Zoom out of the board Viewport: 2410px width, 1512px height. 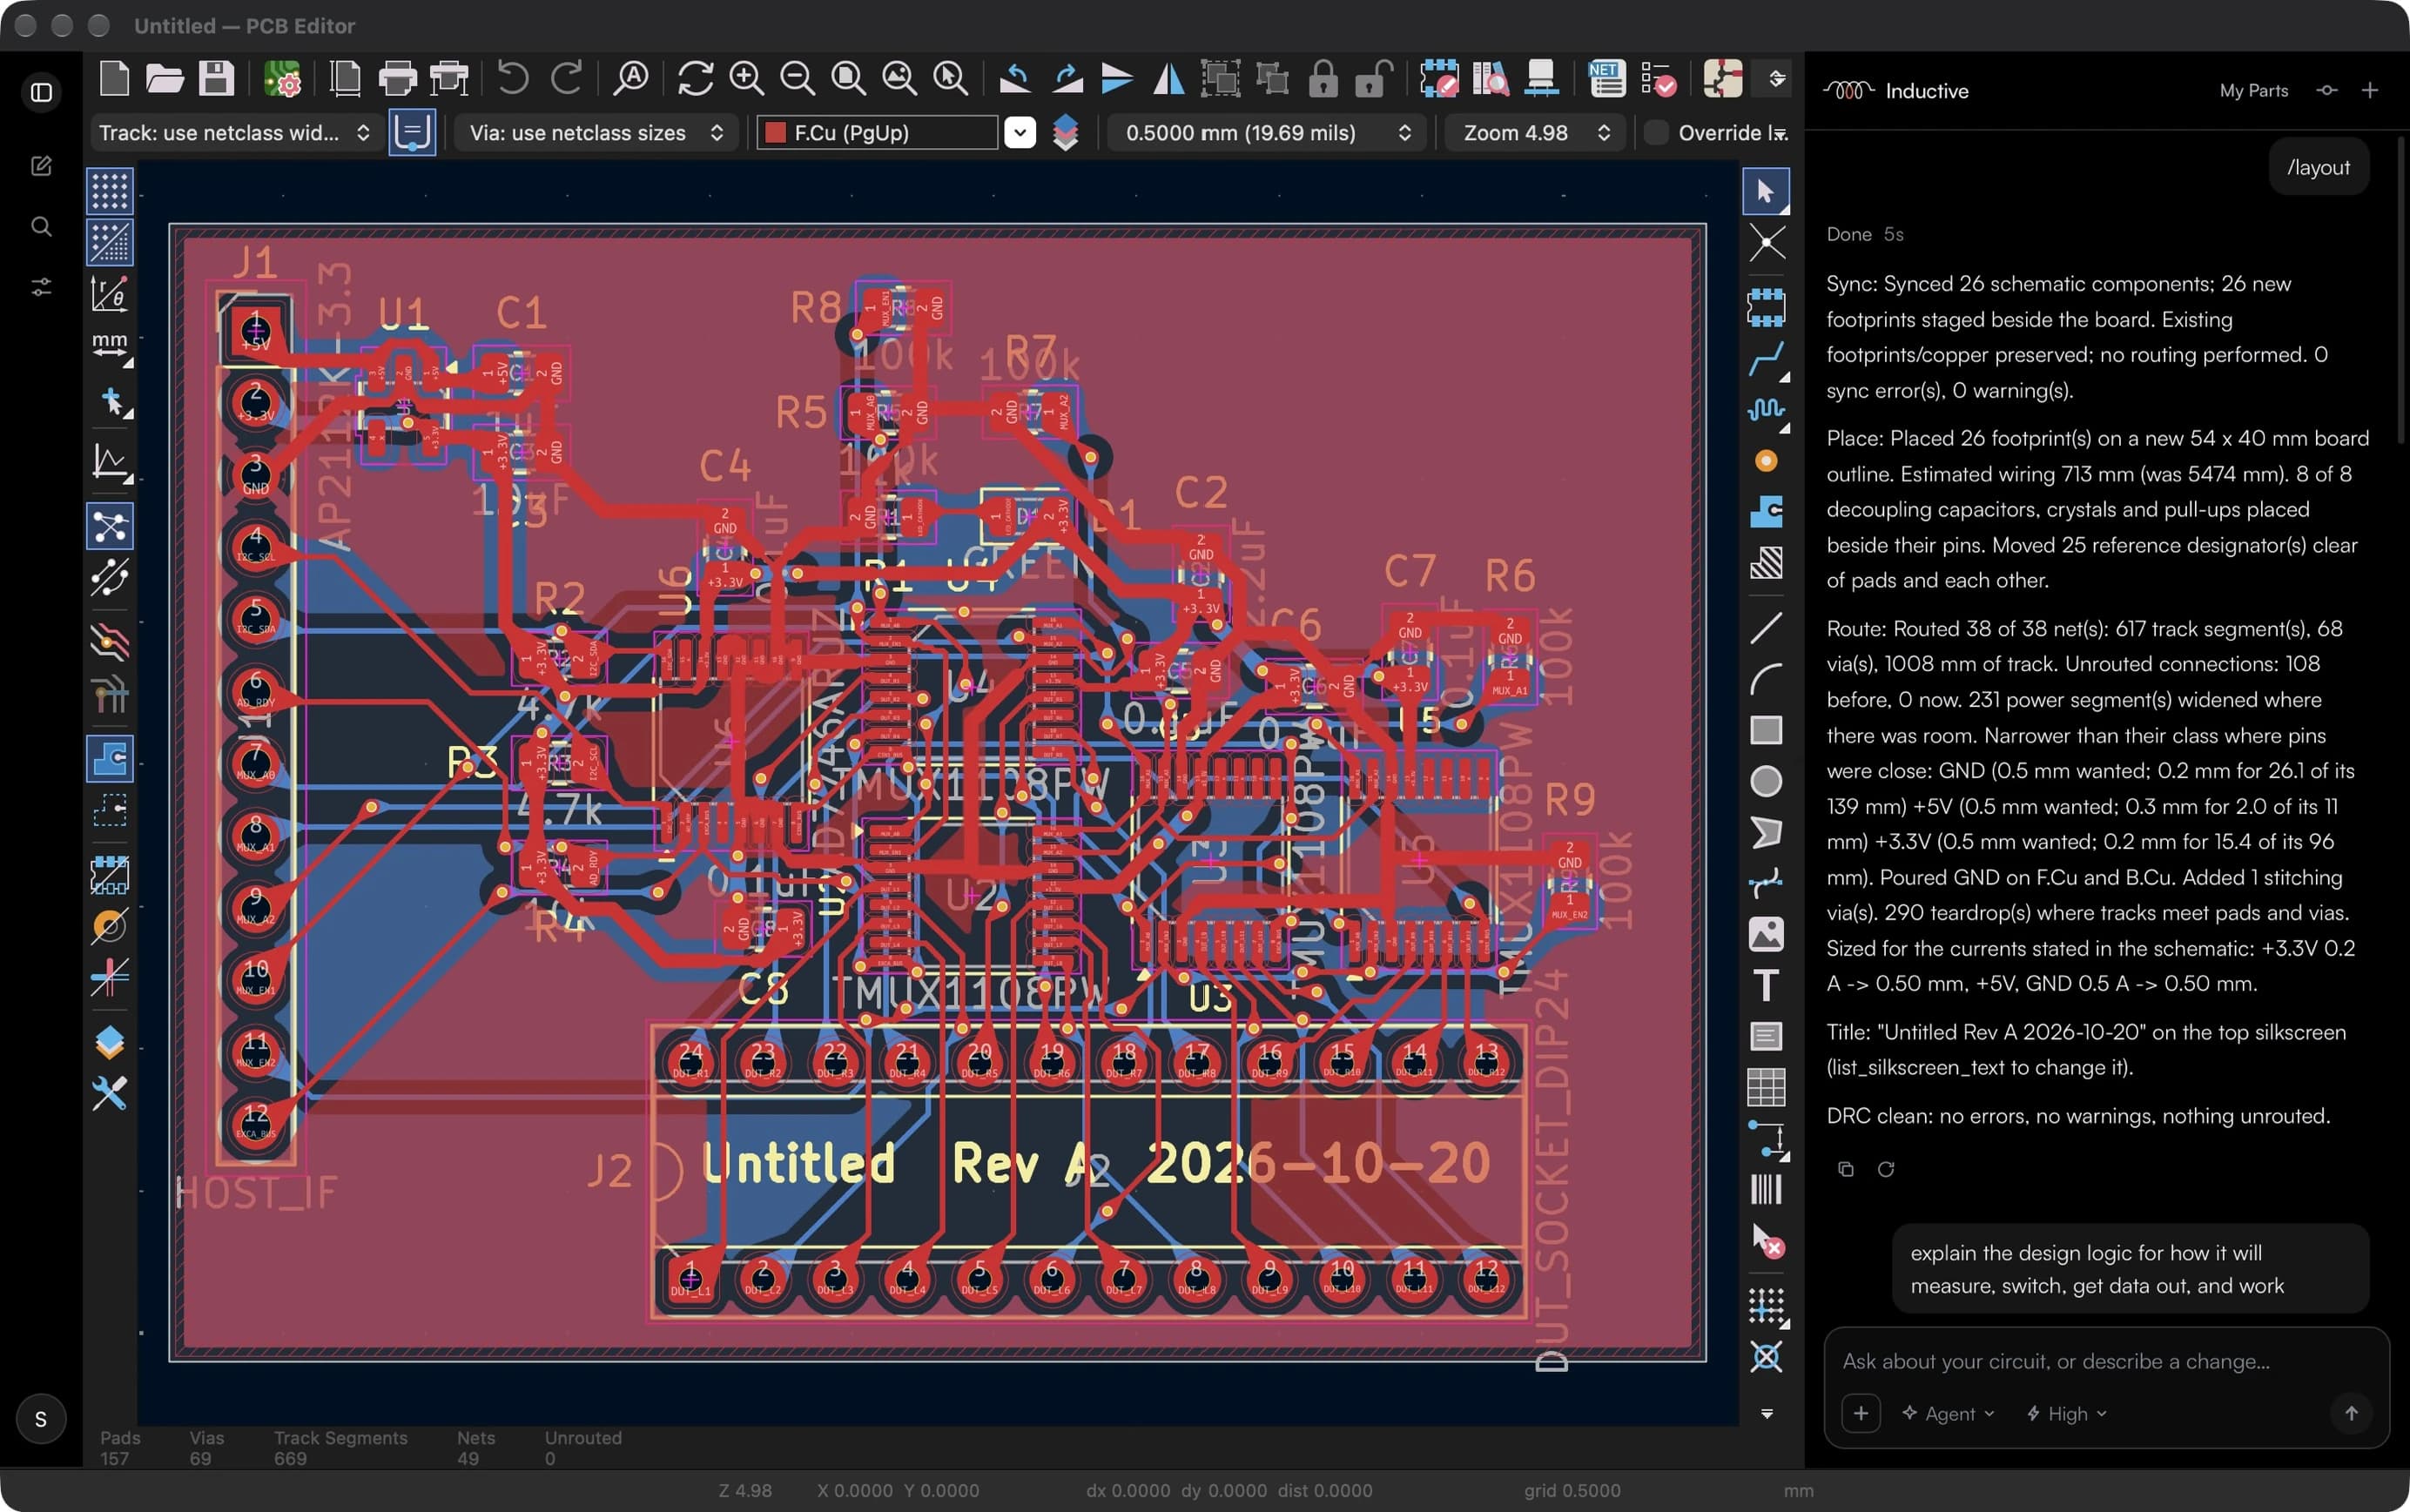pyautogui.click(x=798, y=78)
